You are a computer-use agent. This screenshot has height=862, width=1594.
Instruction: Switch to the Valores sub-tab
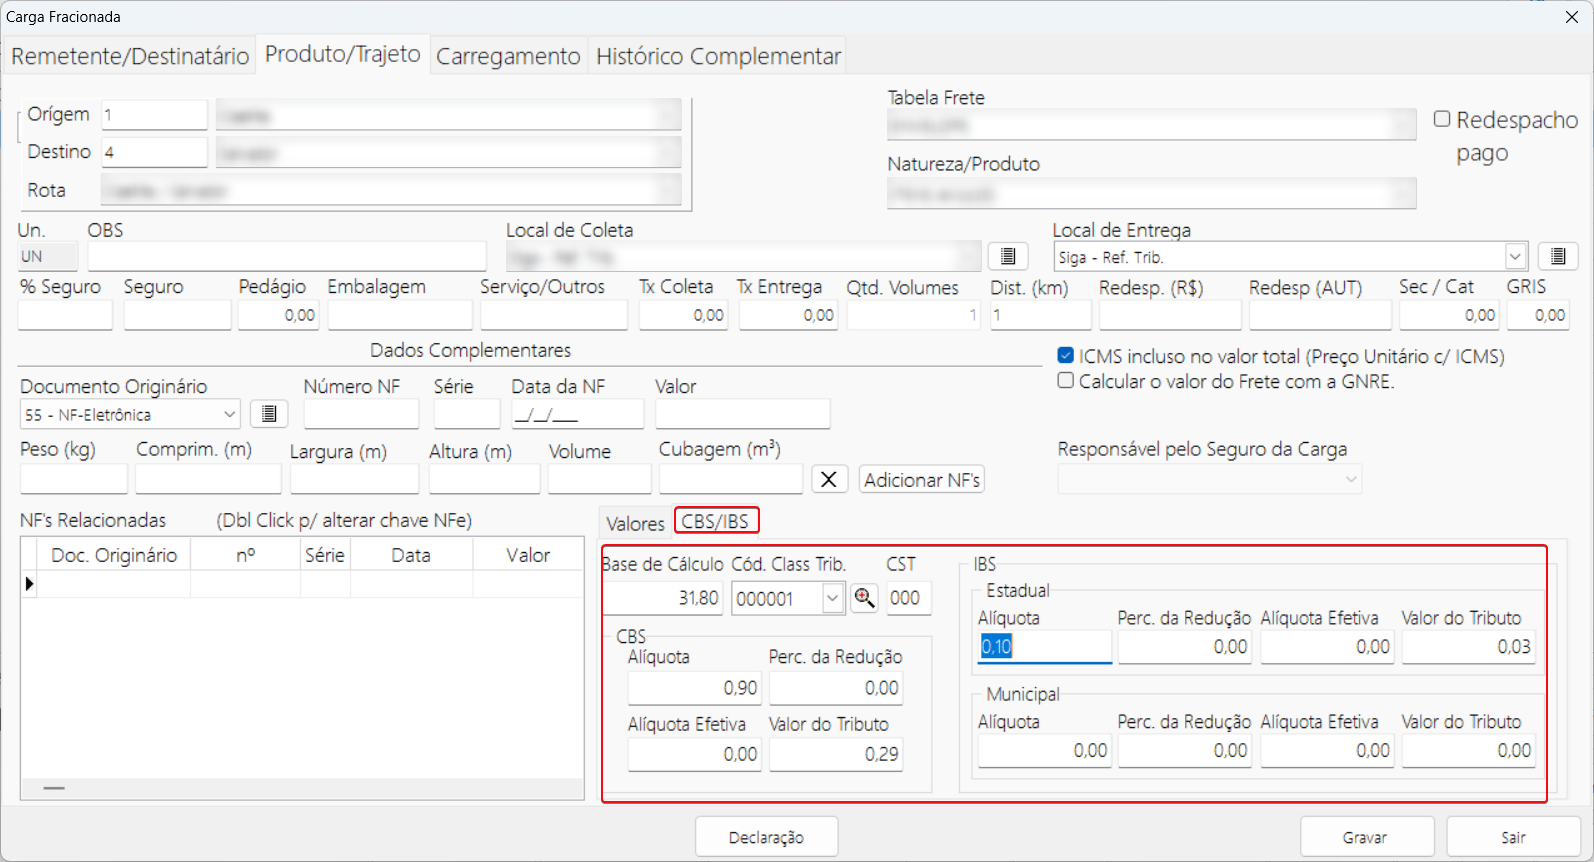pyautogui.click(x=635, y=523)
